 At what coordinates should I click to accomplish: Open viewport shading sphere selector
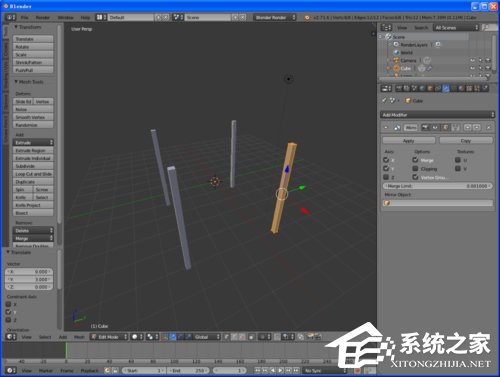pos(137,337)
